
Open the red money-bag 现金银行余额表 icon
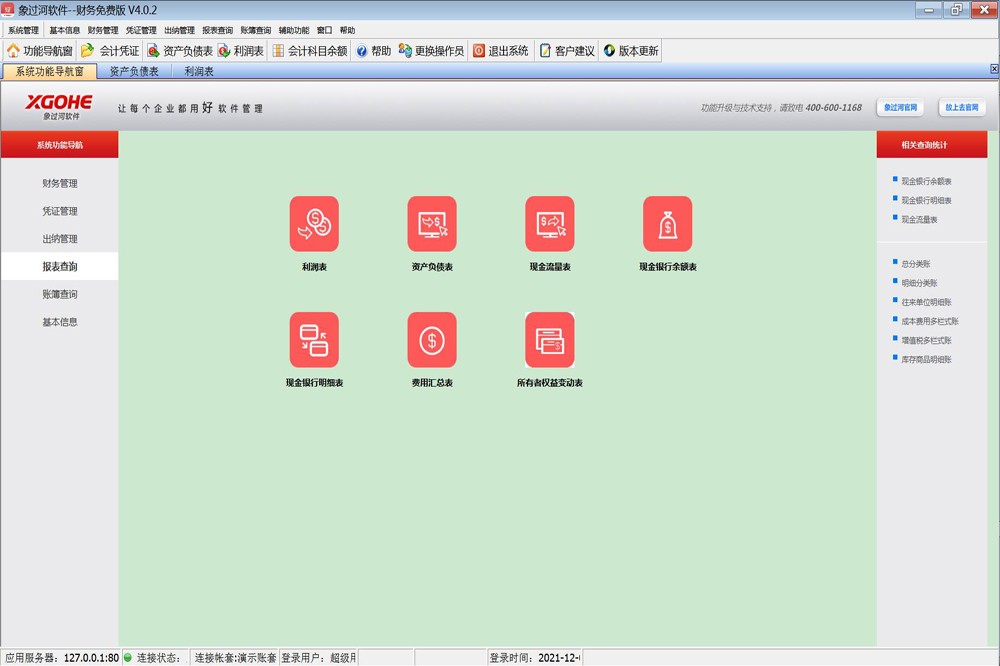tap(668, 224)
